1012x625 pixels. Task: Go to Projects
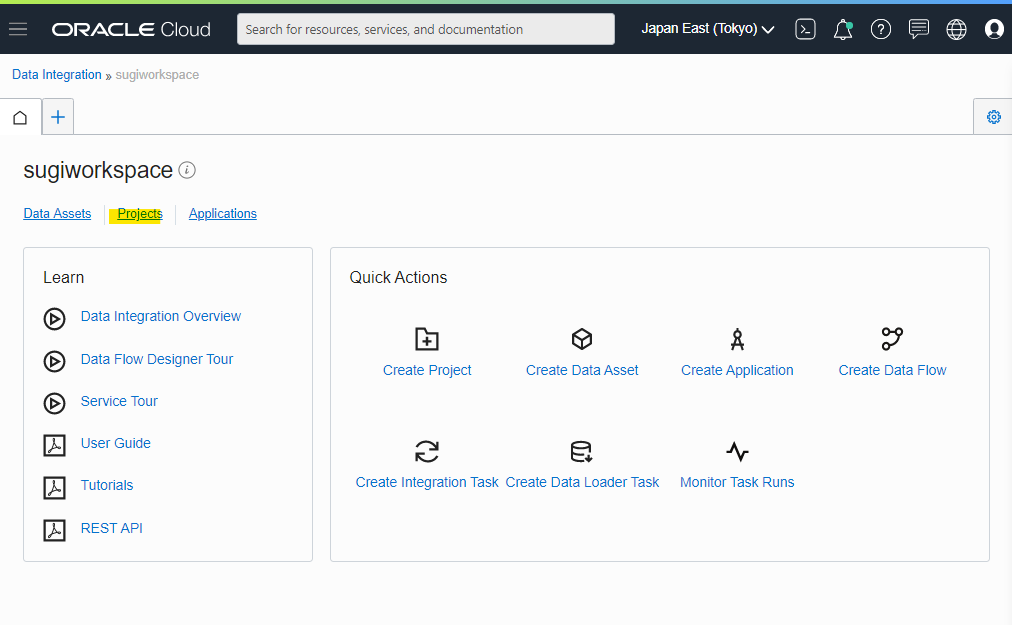click(139, 214)
